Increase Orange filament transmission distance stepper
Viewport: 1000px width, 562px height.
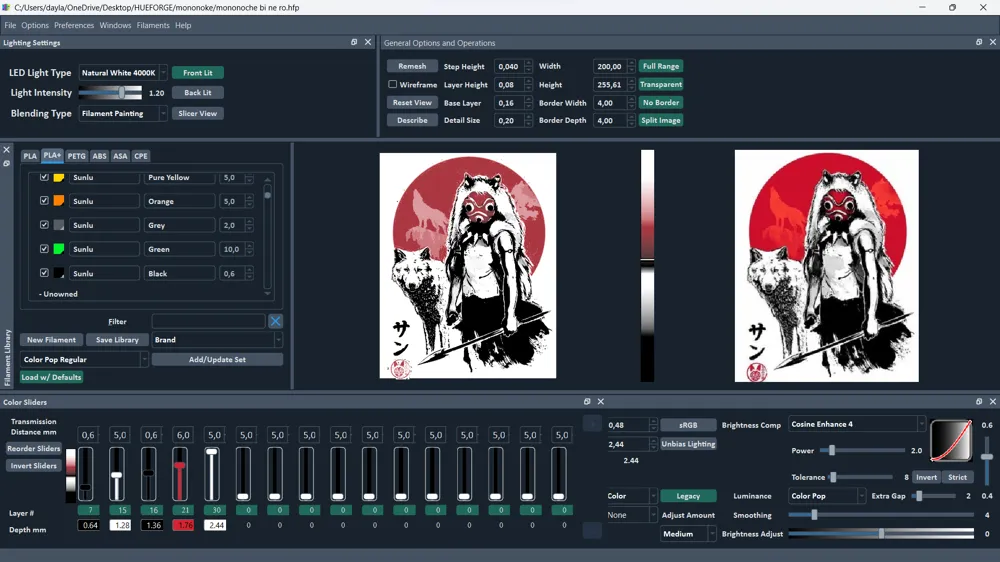(249, 198)
